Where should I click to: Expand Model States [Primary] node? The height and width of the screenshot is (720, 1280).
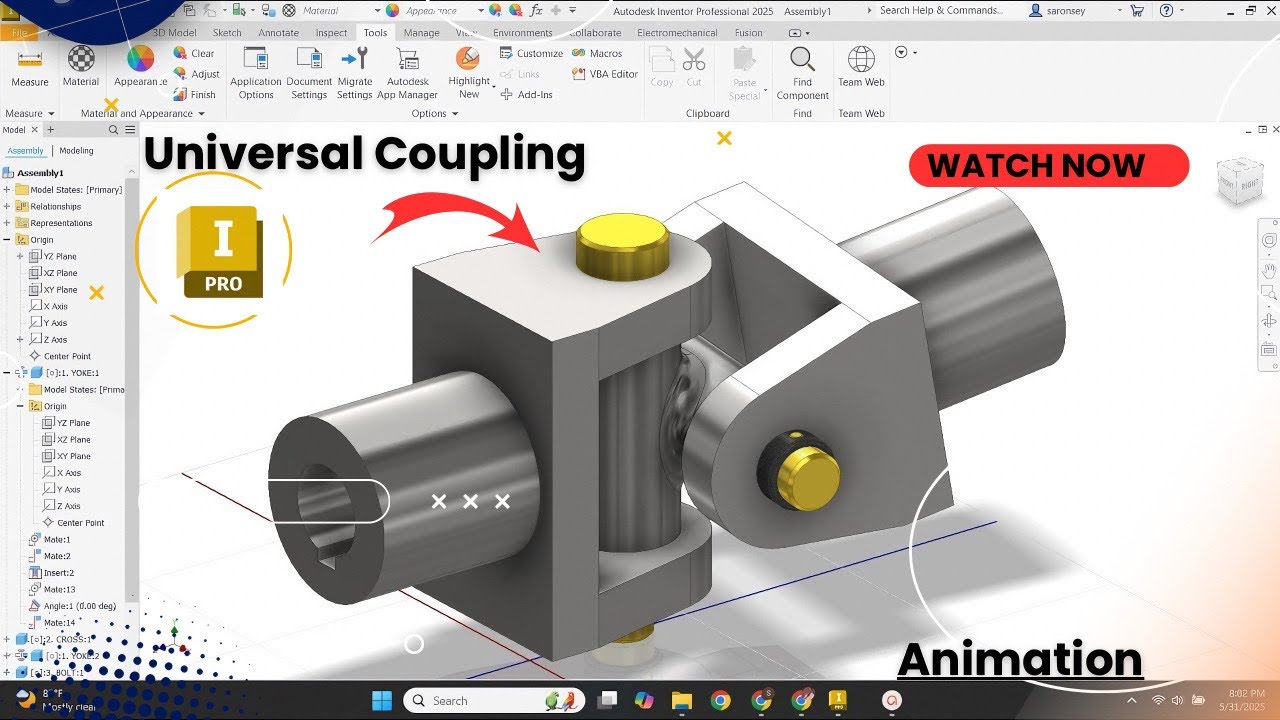(7, 190)
